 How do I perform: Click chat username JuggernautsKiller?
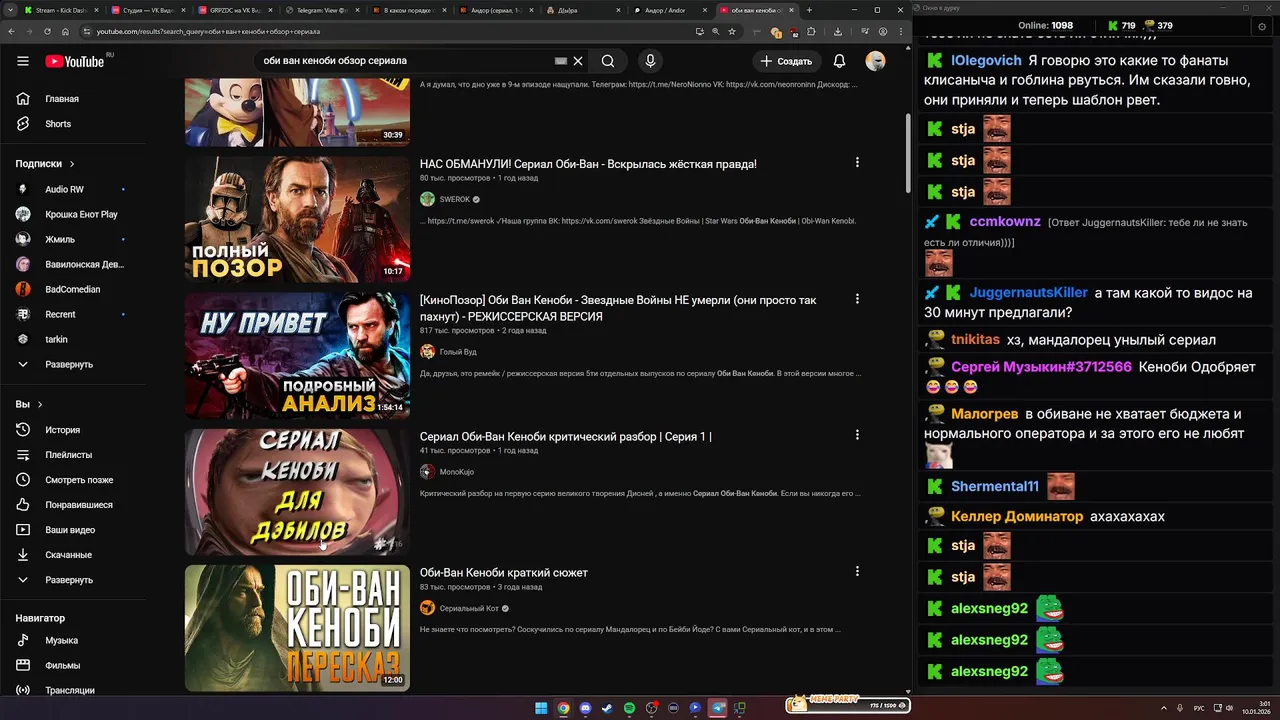(1028, 293)
